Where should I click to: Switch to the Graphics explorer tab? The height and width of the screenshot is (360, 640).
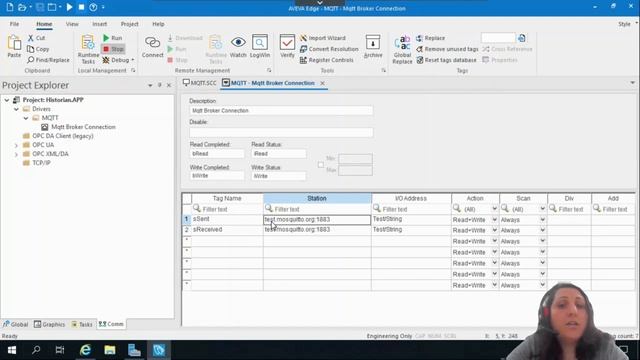point(49,324)
